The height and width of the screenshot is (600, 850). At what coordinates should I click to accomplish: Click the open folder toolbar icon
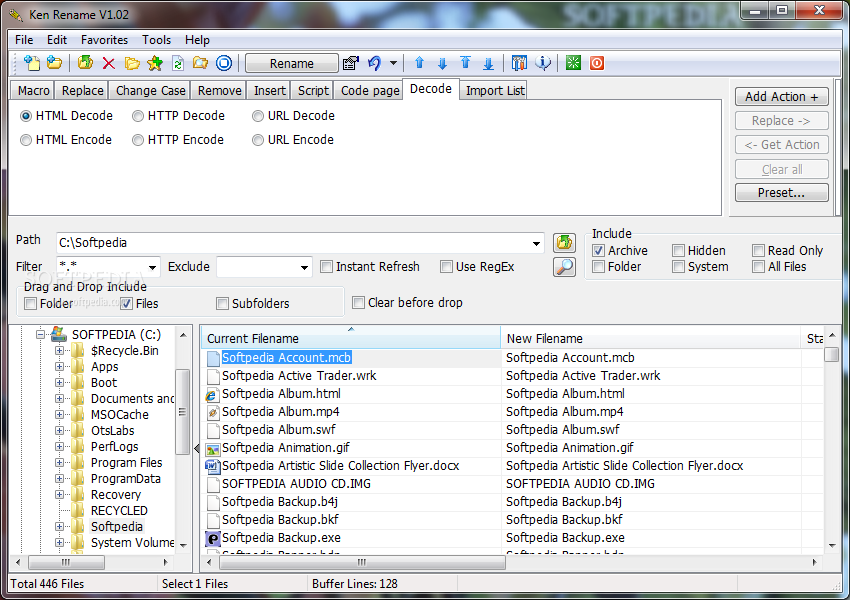(x=132, y=63)
